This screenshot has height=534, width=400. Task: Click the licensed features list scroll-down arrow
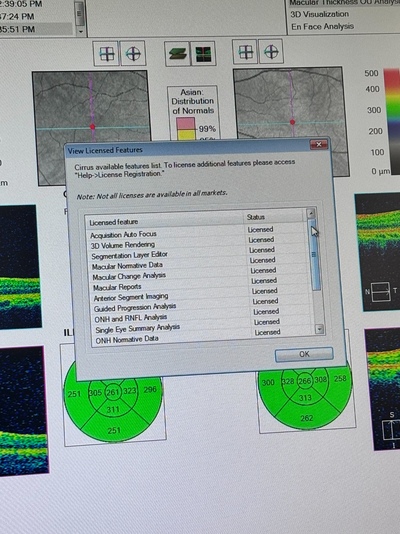point(319,329)
